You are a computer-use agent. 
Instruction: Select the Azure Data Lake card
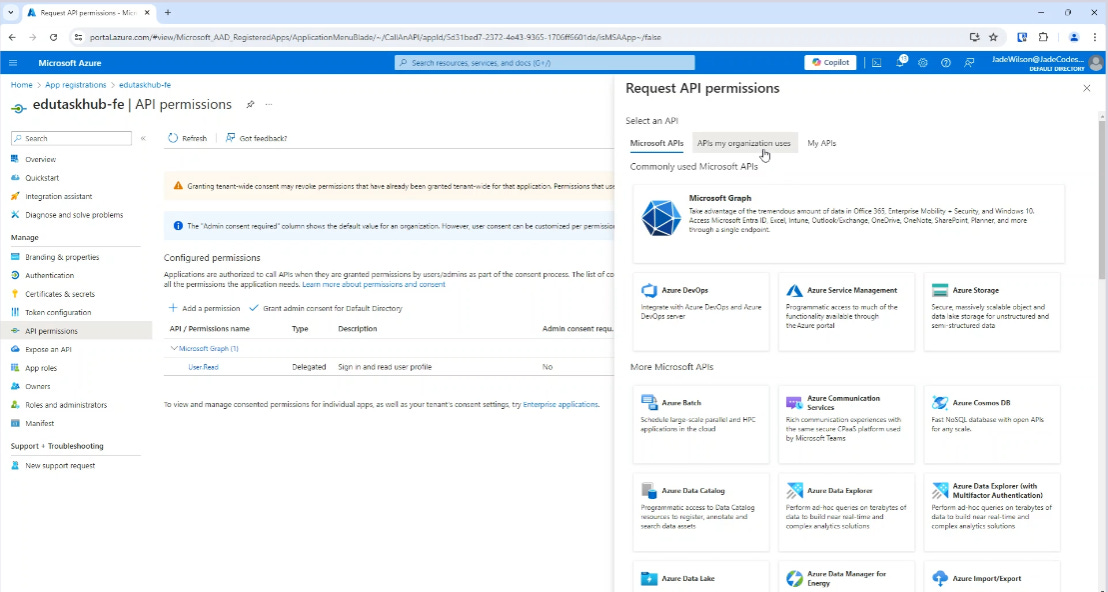[701, 576]
